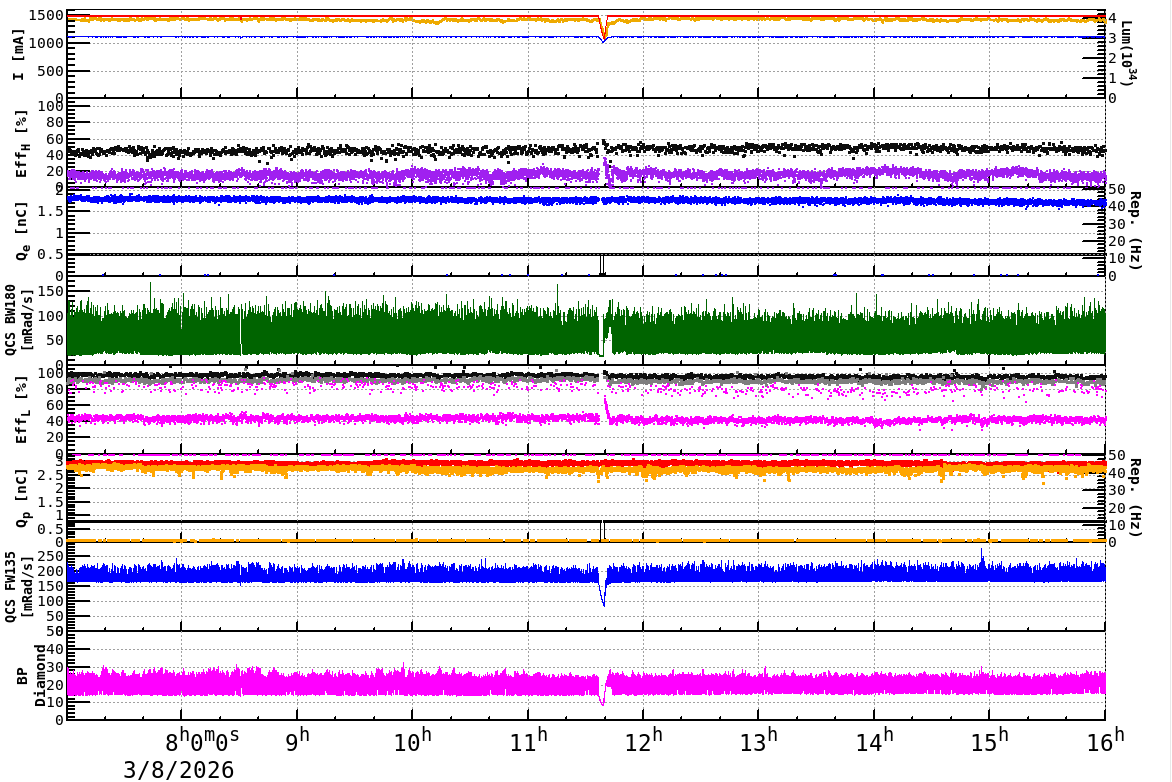Click the 14h time axis label
Screen dimensions: 1172x782
pos(875,740)
